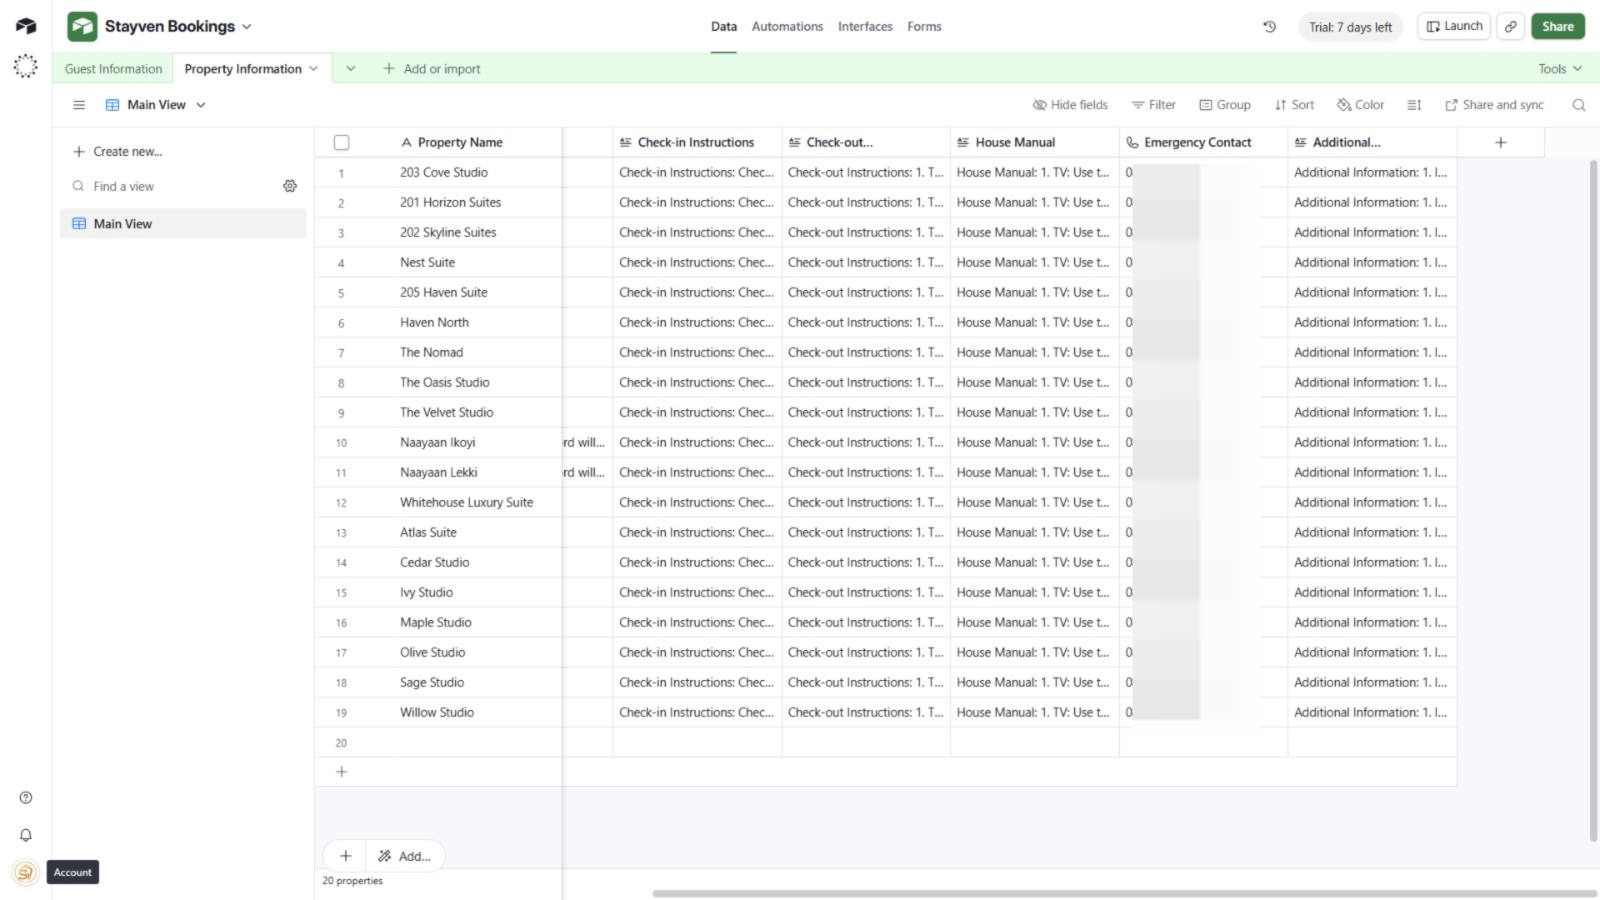Open the Sort toolbar option
The width and height of the screenshot is (1600, 900).
point(1294,105)
